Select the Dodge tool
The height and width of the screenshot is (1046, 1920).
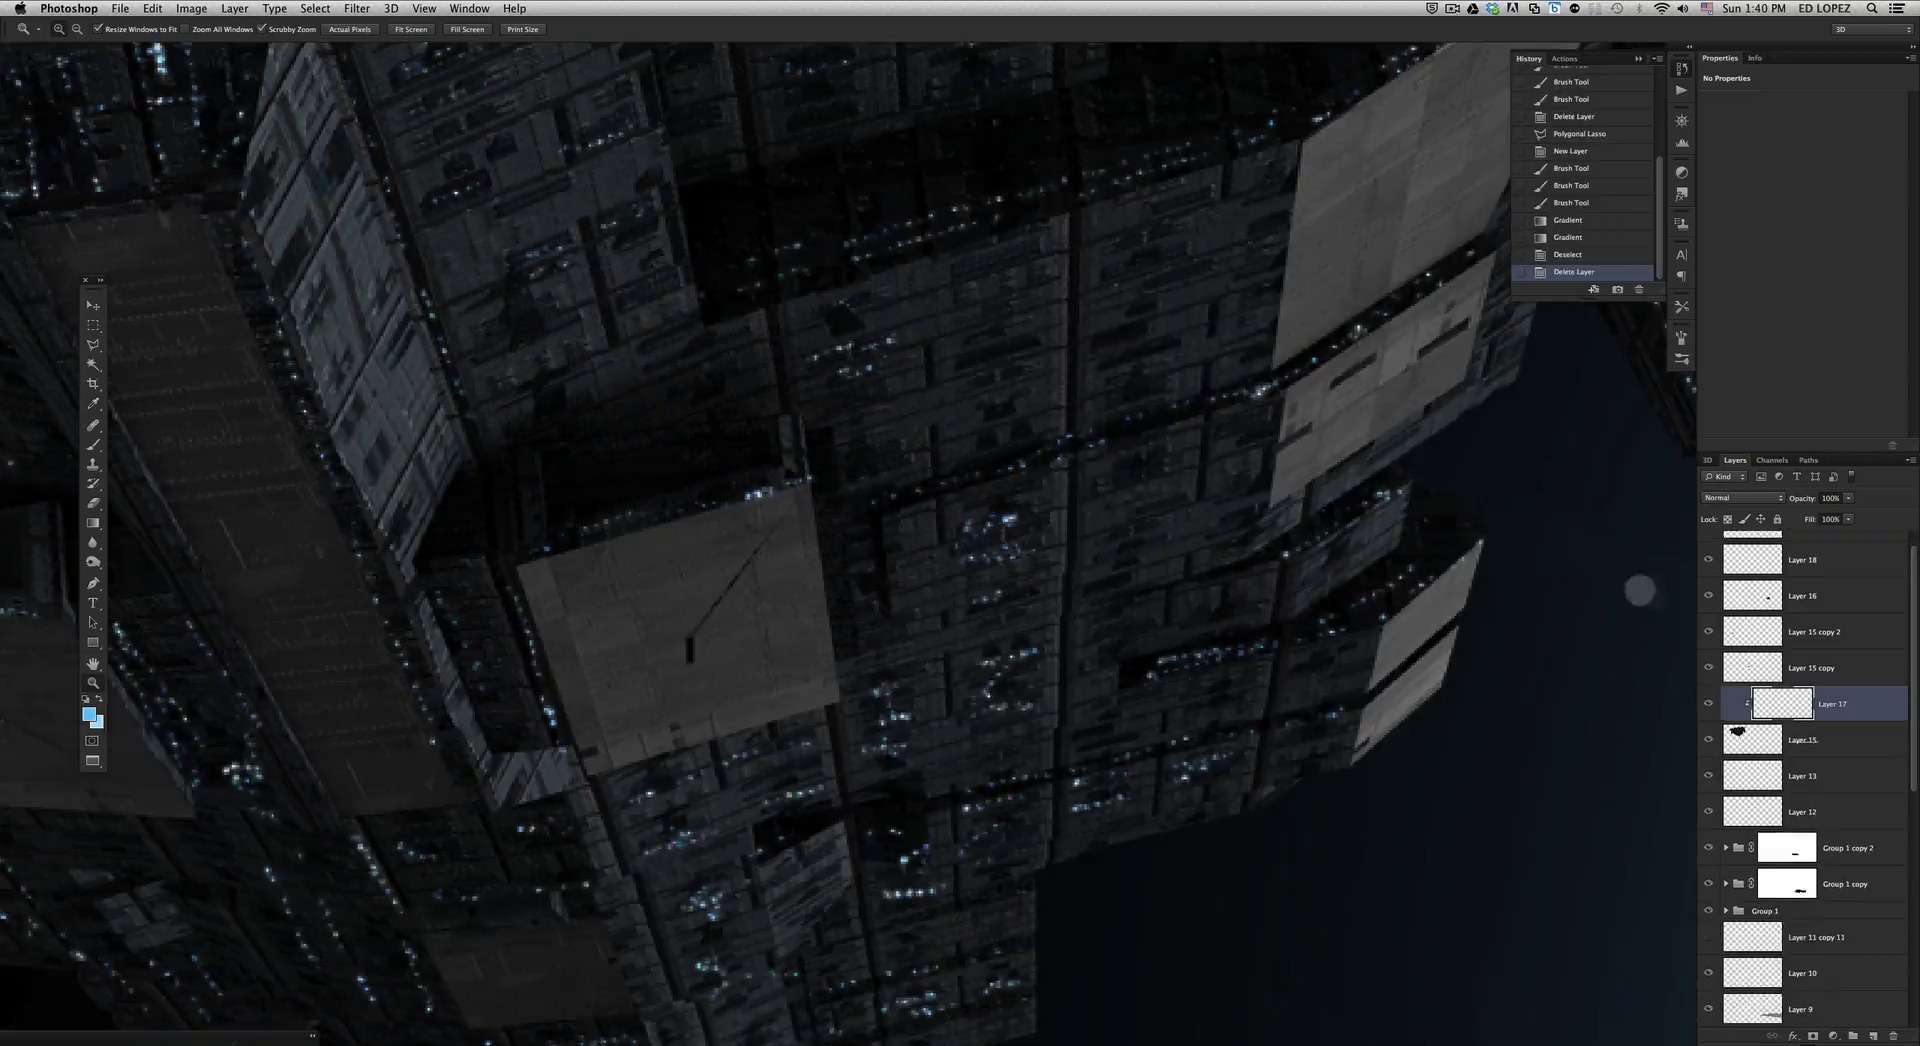click(x=93, y=563)
